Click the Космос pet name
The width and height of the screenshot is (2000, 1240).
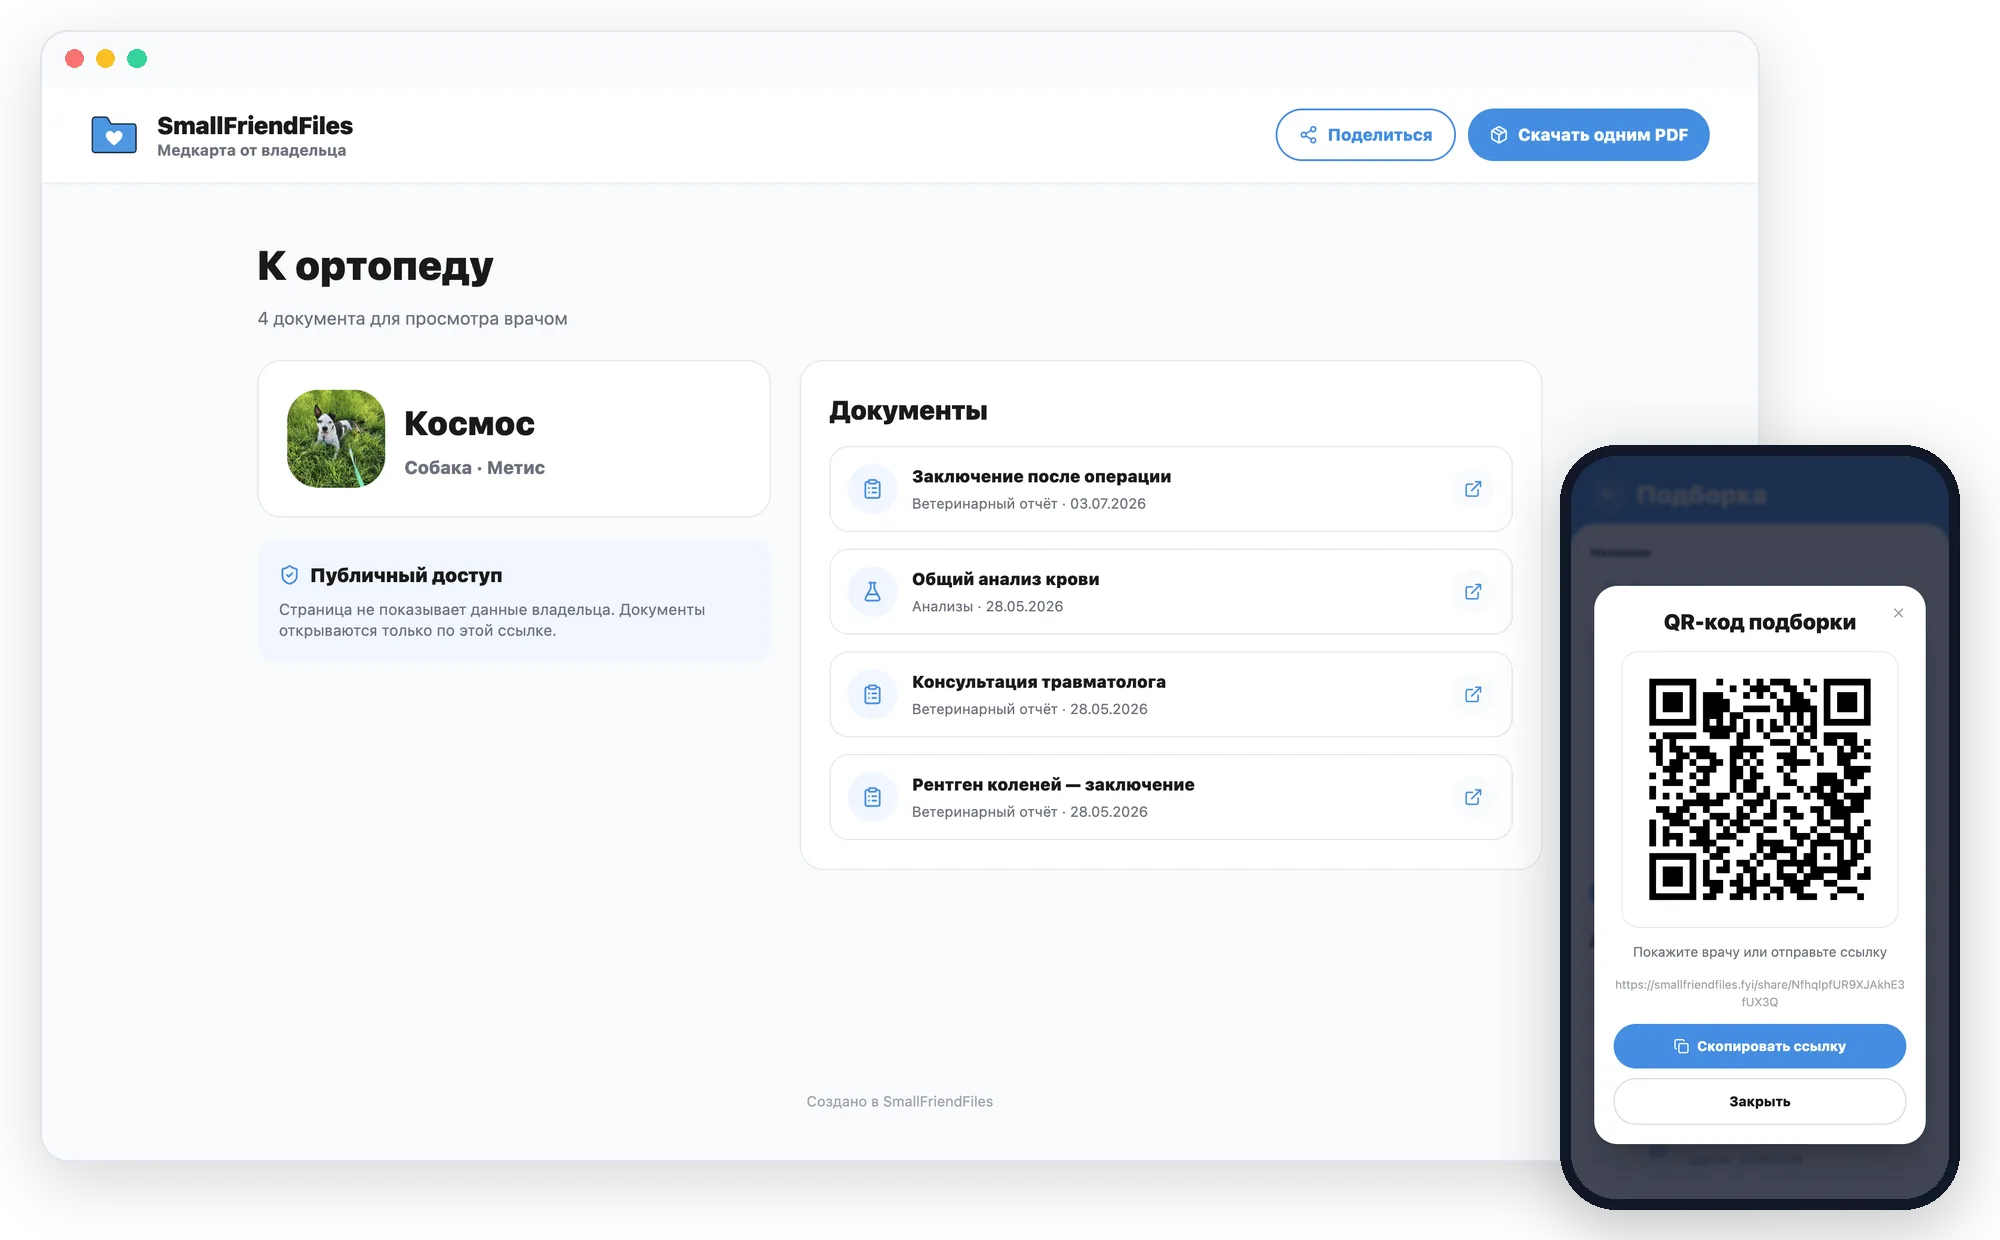[x=469, y=423]
